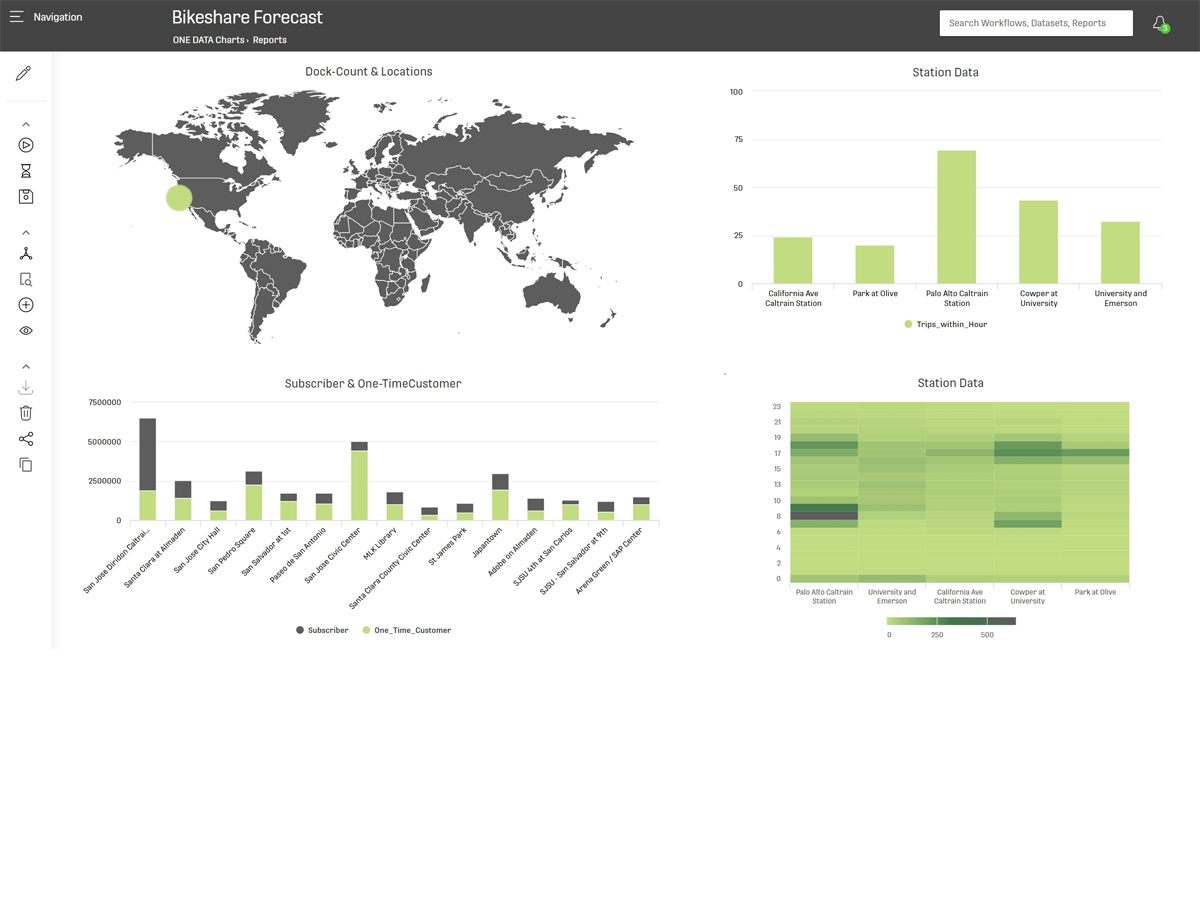Toggle the eye visibility icon
This screenshot has height=900, width=1200.
(26, 331)
